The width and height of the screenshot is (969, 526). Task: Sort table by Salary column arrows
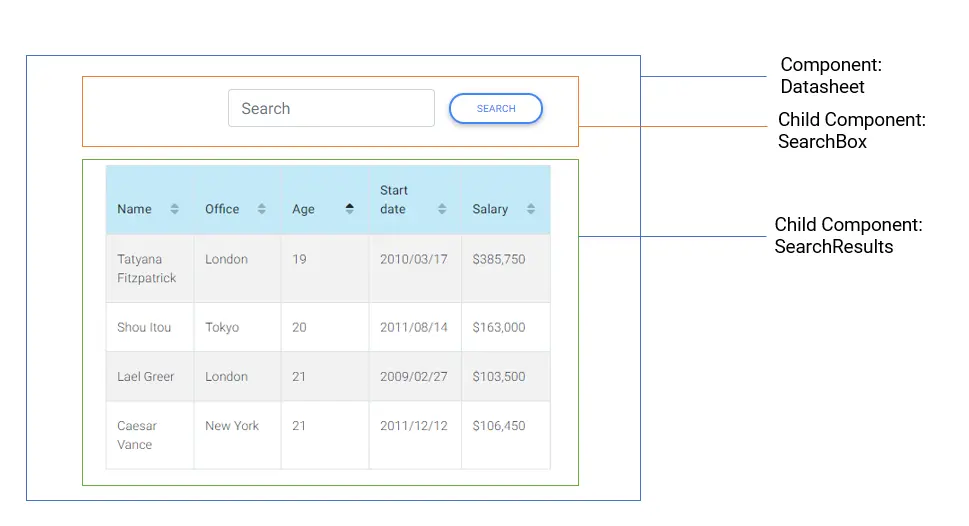(x=531, y=209)
